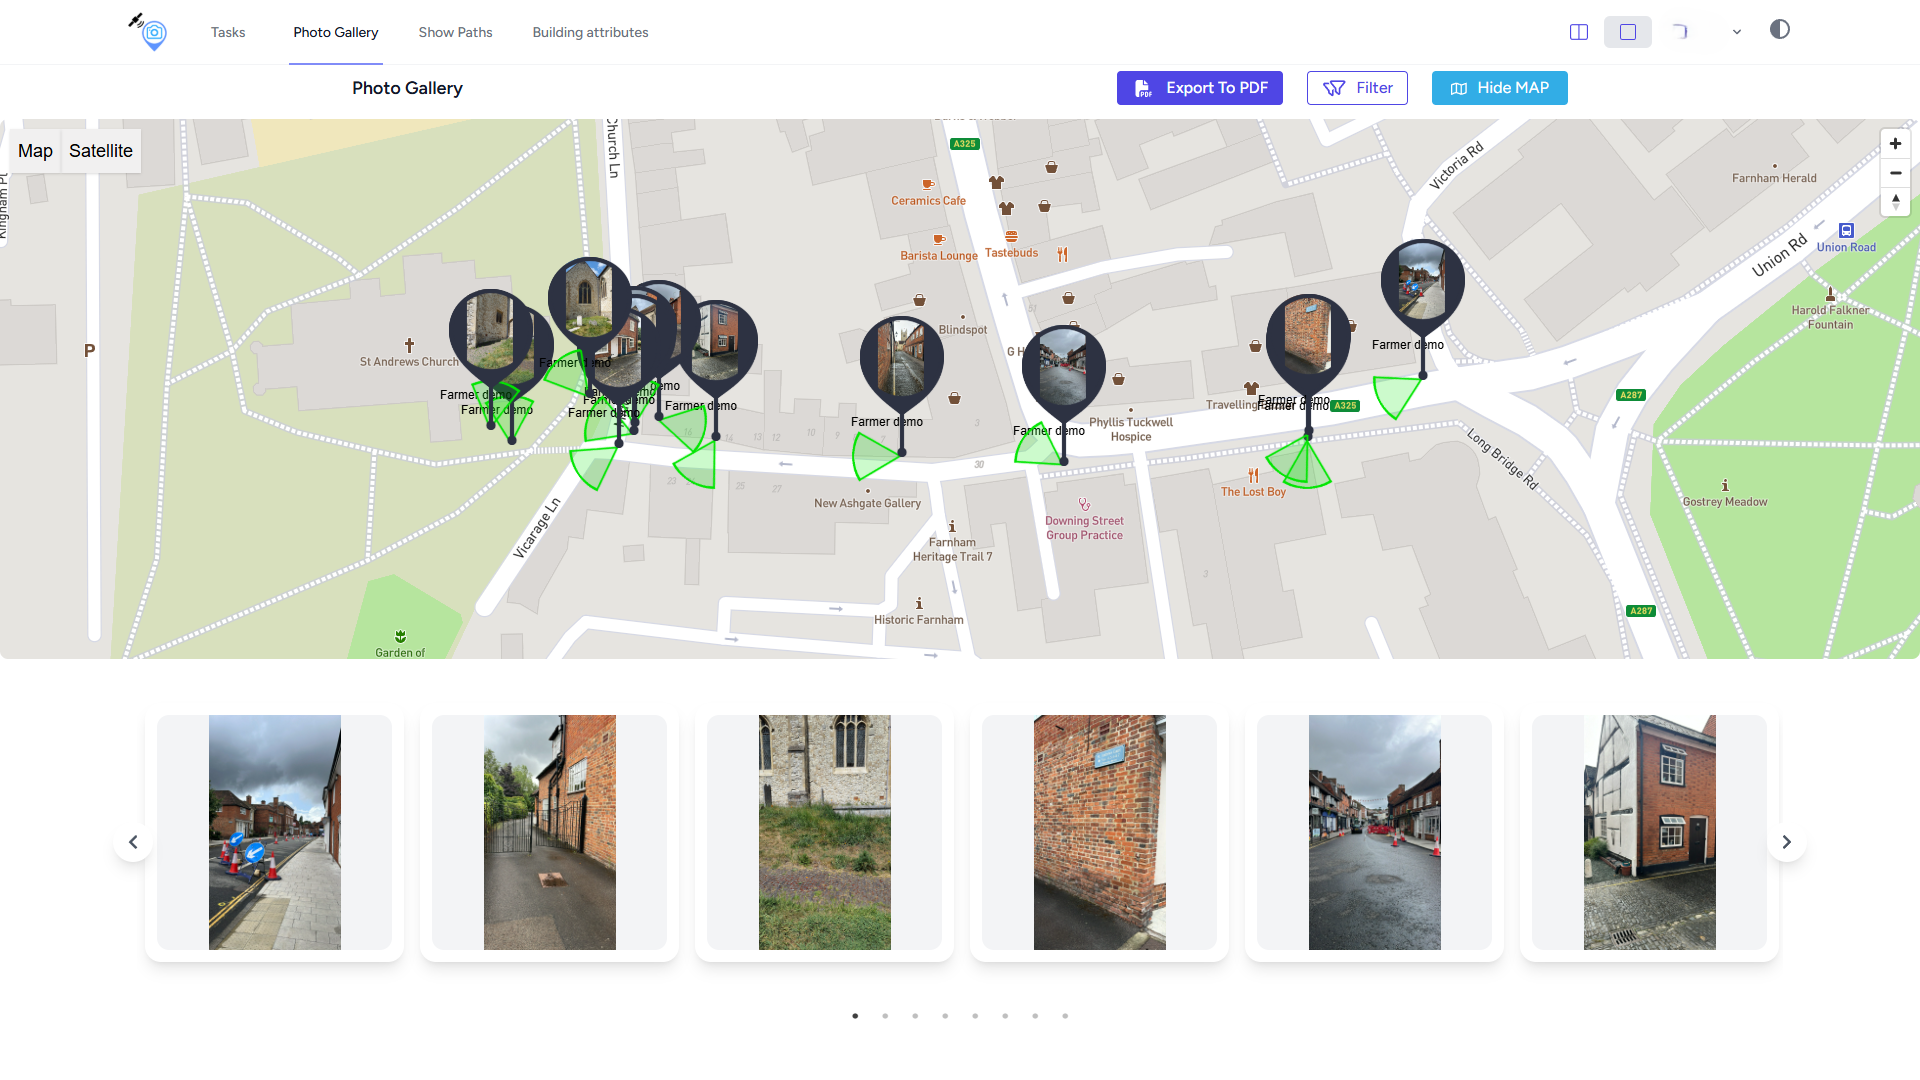
Task: Reset map compass bearing to north
Action: pos(1895,201)
